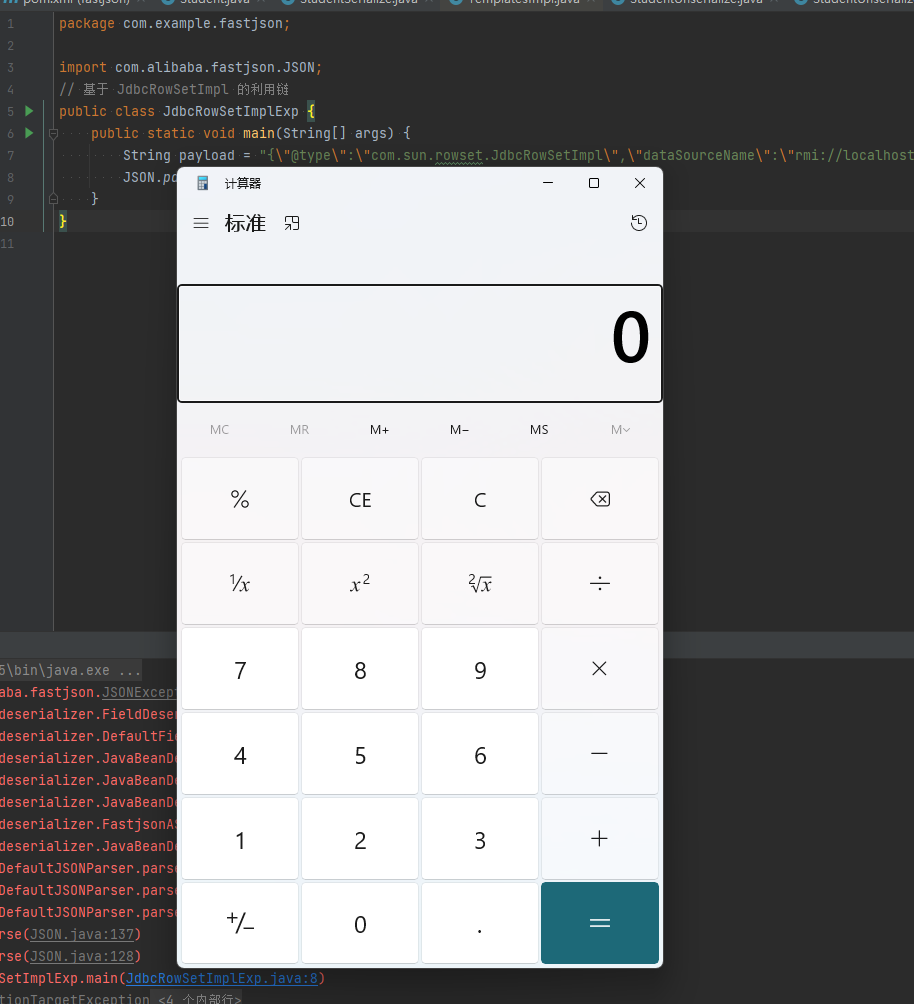Minimize the calculator window

coord(548,183)
